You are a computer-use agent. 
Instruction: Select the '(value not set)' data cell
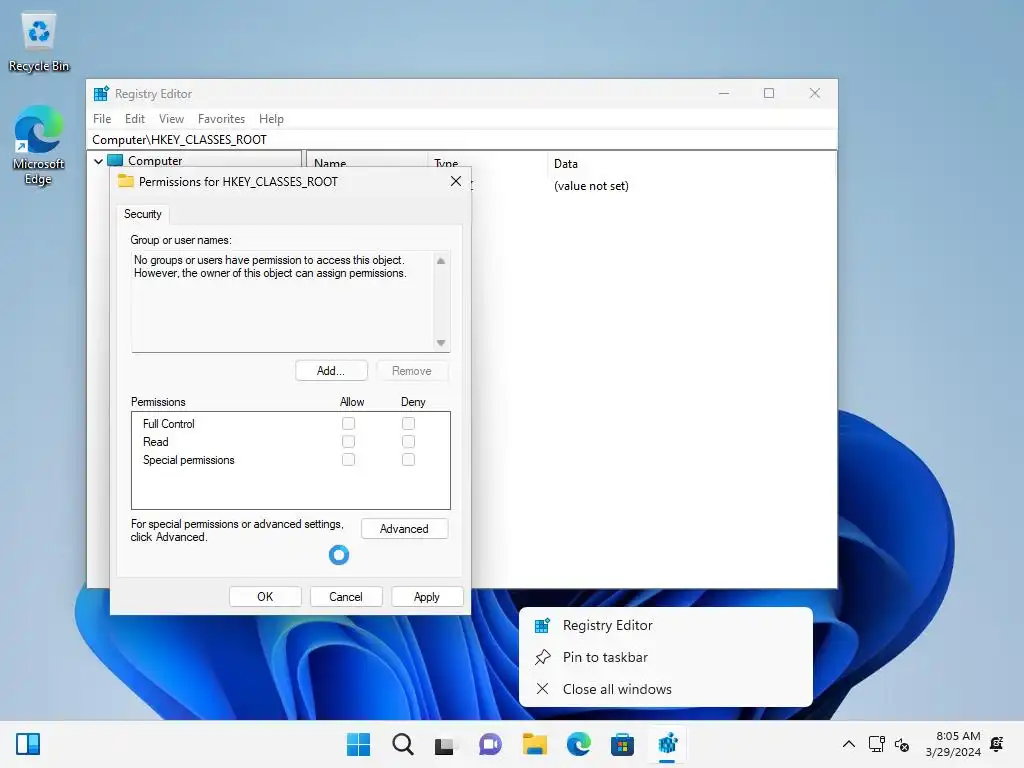[591, 186]
